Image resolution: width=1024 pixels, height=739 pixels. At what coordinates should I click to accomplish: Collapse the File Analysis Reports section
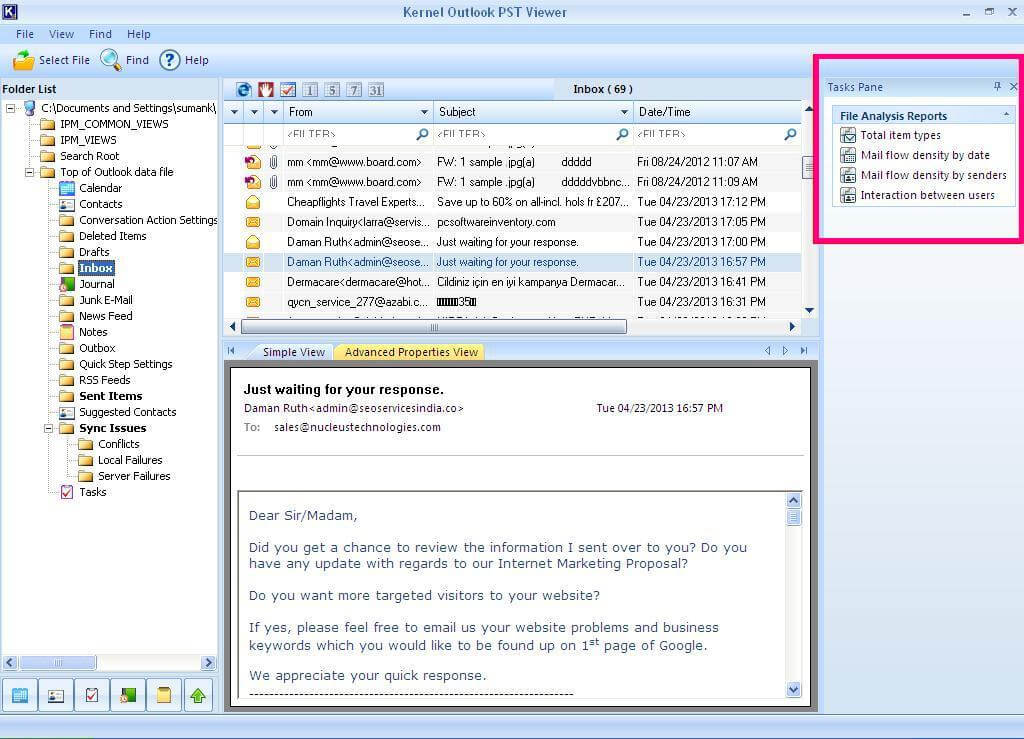1006,115
